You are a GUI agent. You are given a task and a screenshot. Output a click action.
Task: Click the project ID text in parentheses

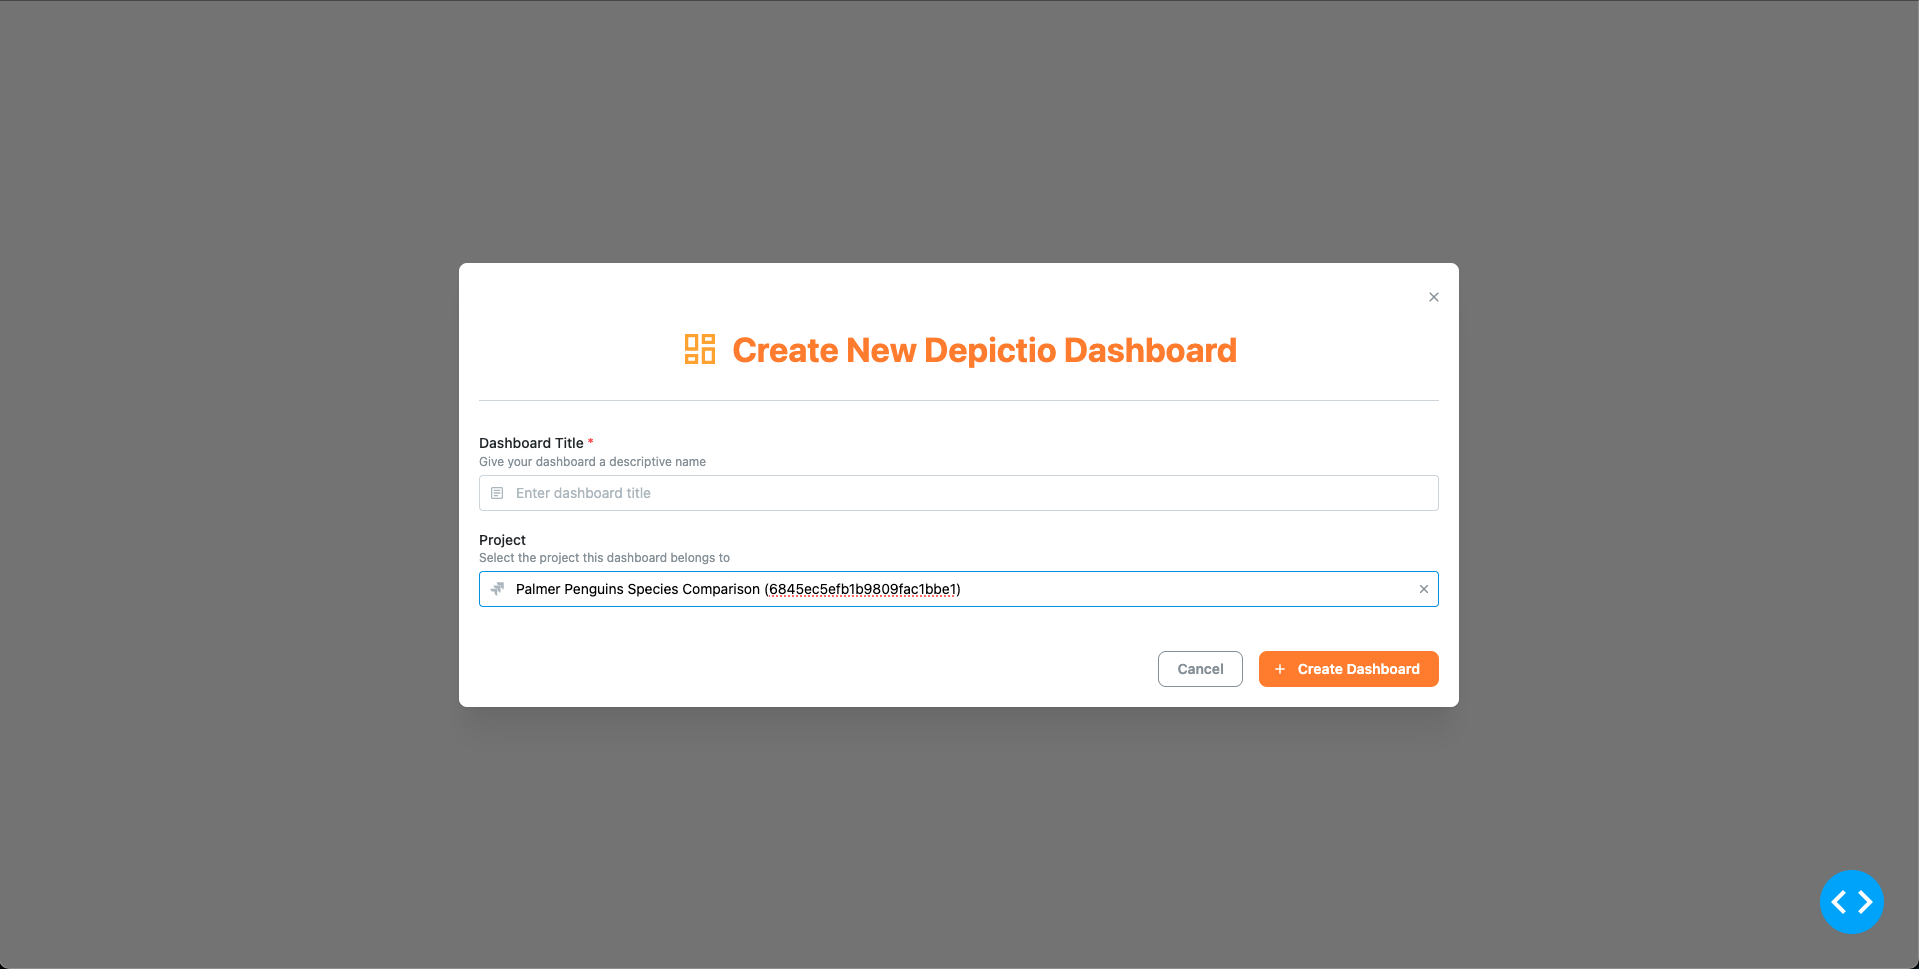(862, 589)
